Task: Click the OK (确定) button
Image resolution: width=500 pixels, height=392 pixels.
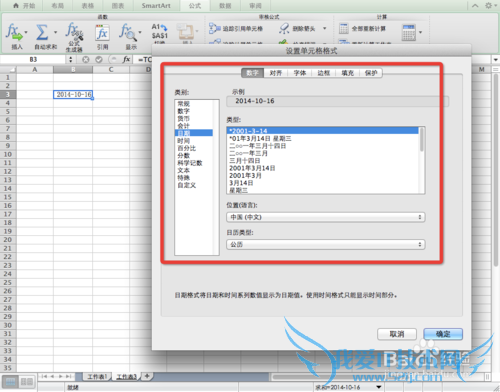Action: 443,334
